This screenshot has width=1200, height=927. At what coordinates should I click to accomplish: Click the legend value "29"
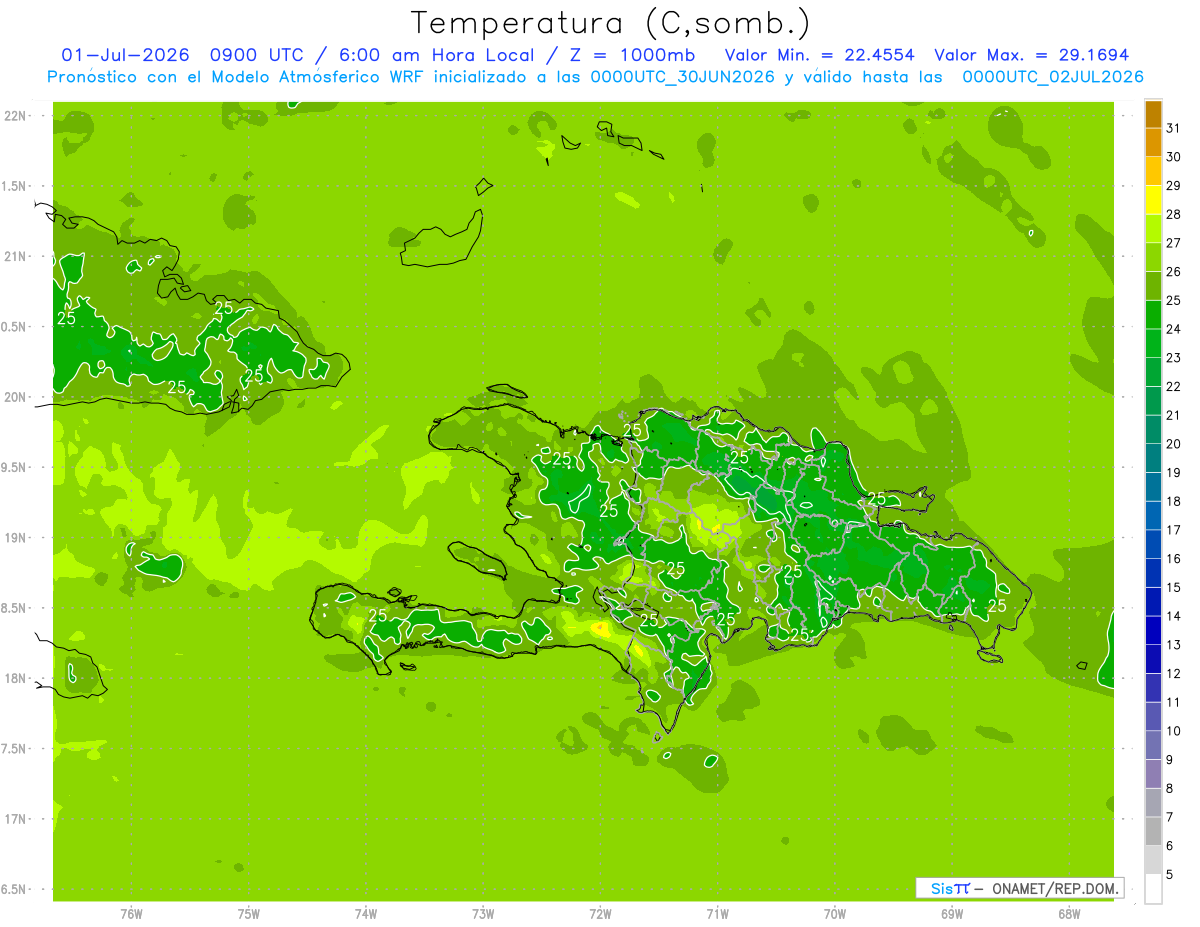point(1173,185)
